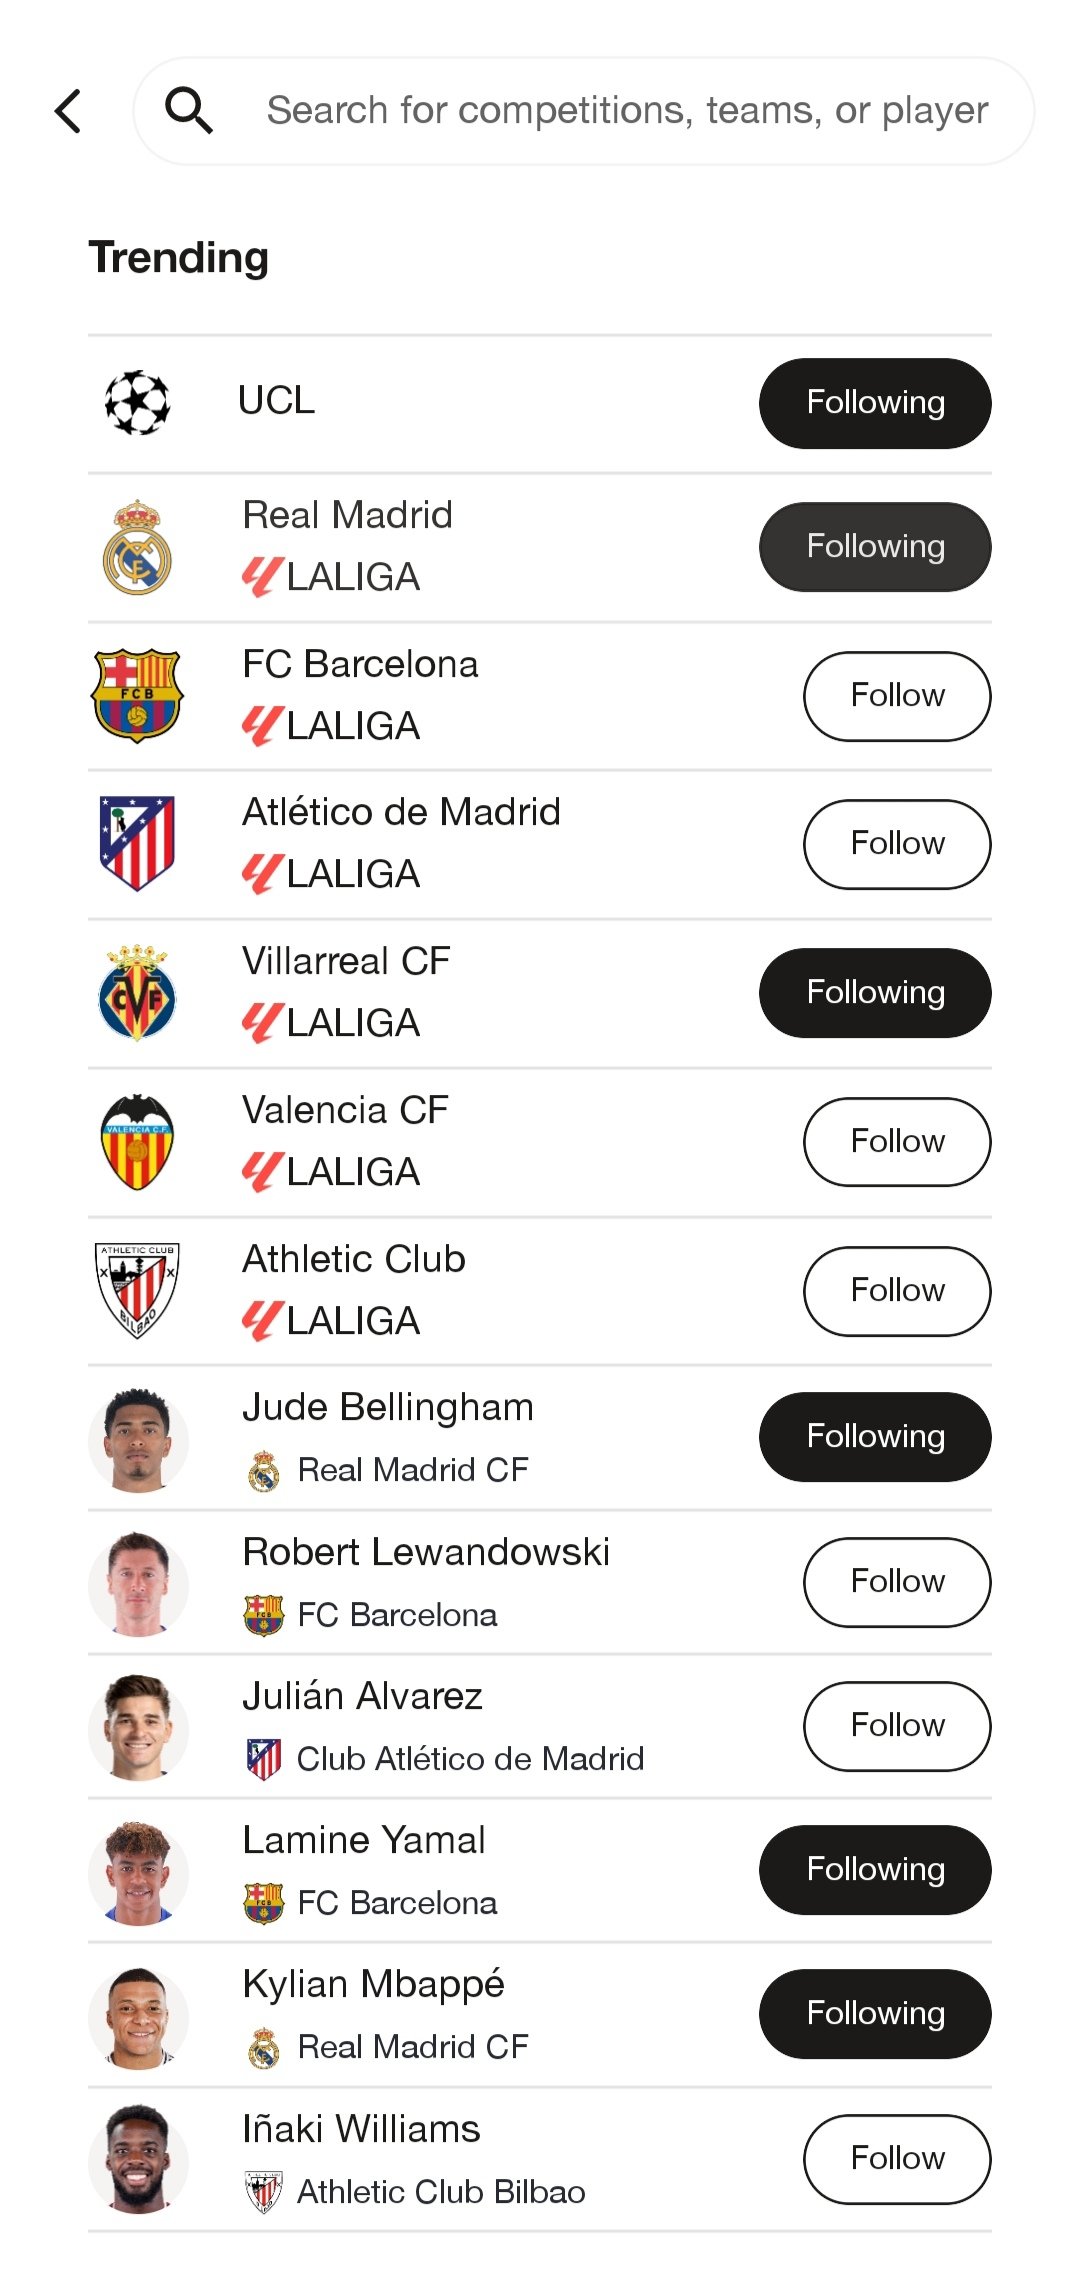Tap the Real Madrid club crest
Image resolution: width=1080 pixels, height=2279 pixels.
[x=138, y=548]
